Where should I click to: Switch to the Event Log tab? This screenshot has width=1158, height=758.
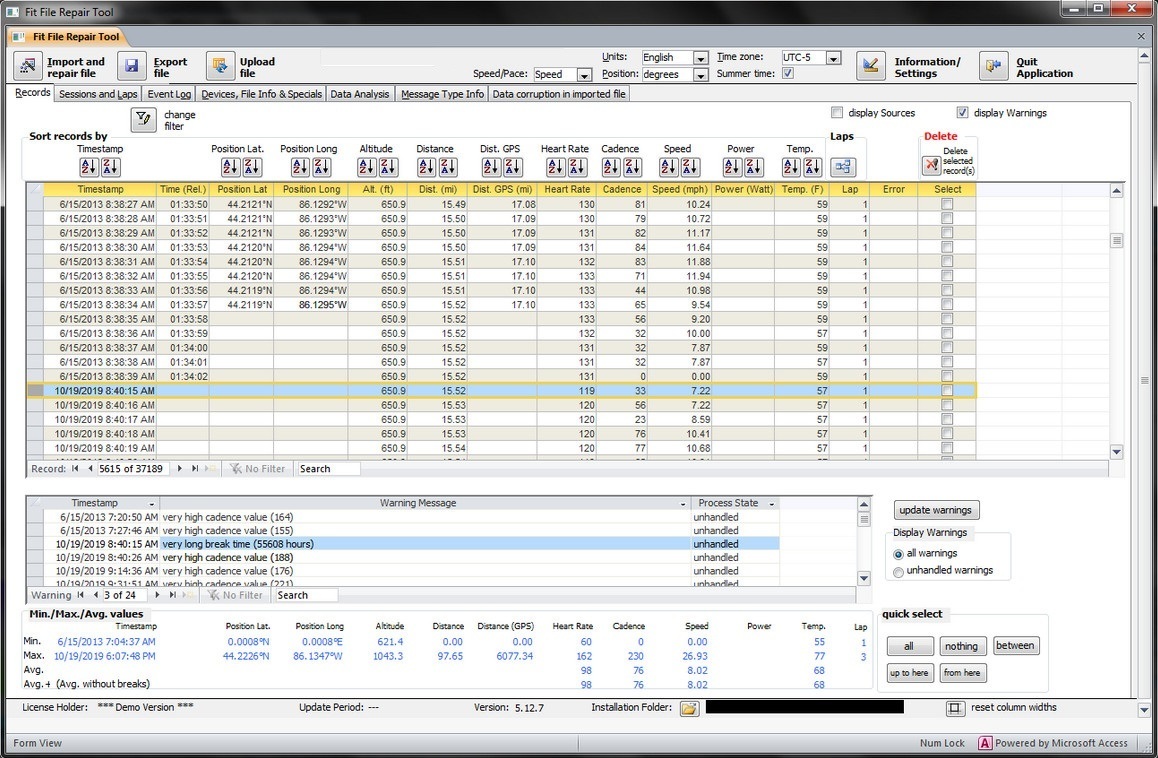pyautogui.click(x=169, y=94)
